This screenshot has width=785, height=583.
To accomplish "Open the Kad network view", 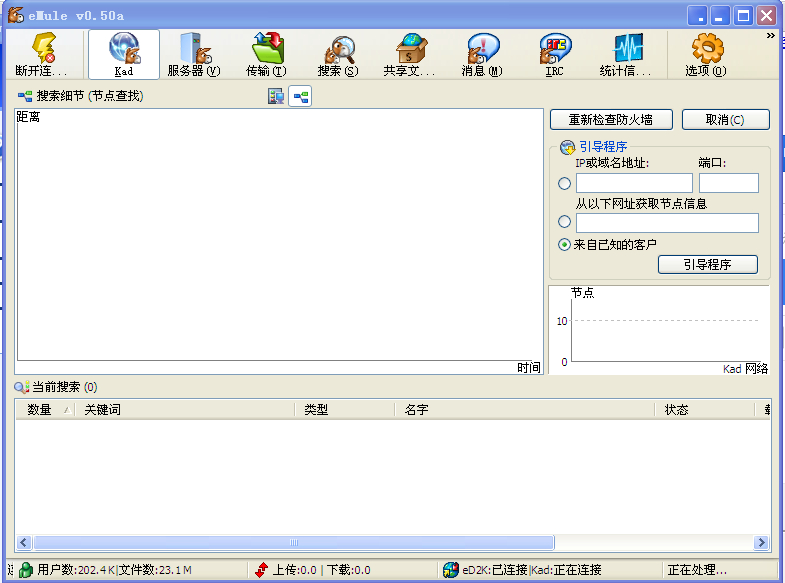I will (124, 54).
